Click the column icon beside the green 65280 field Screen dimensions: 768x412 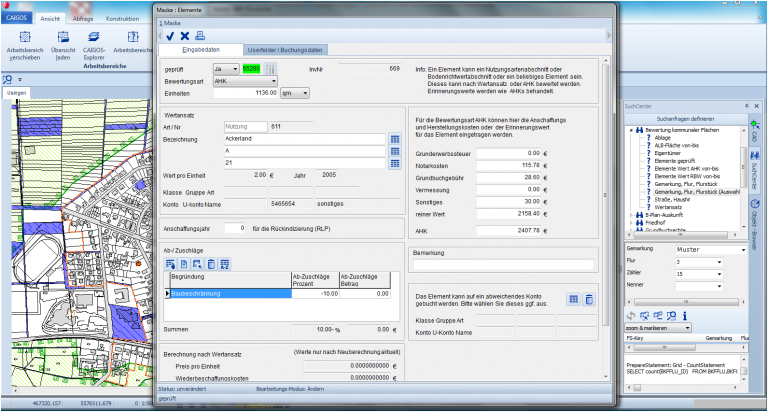pos(271,69)
